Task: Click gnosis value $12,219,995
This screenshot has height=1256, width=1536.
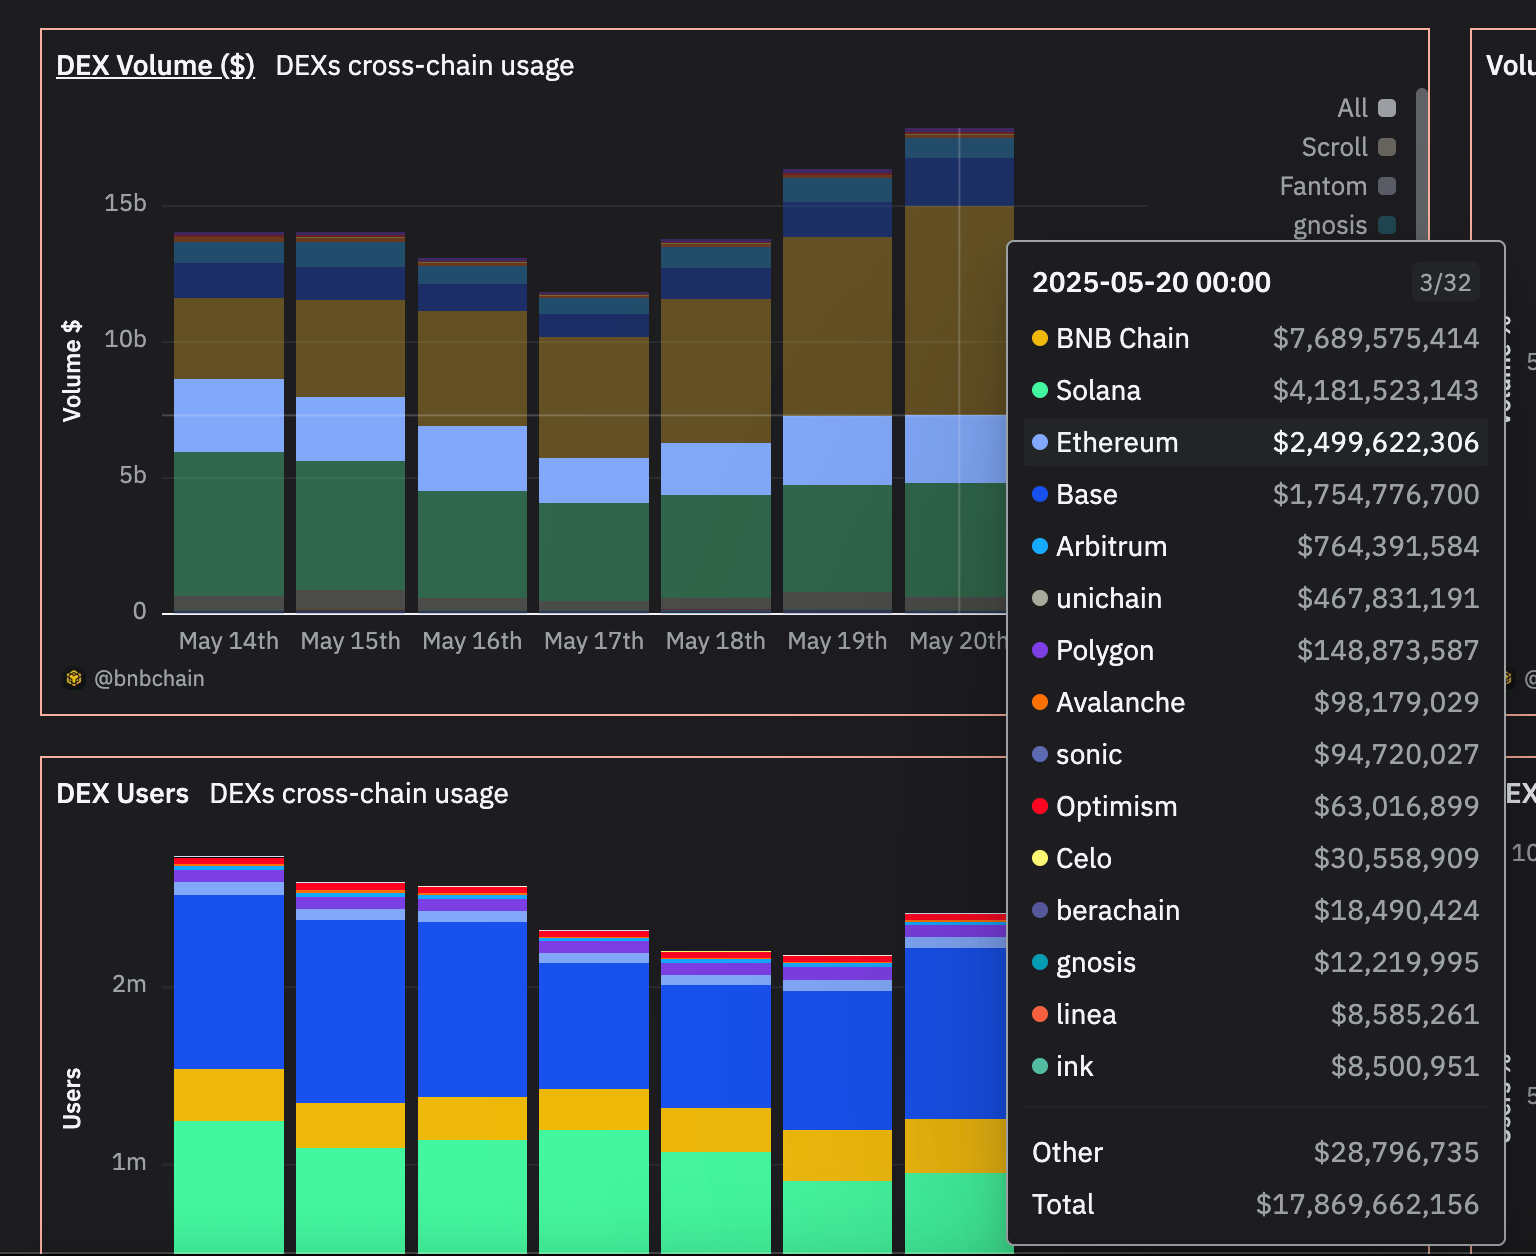Action: pyautogui.click(x=1396, y=963)
